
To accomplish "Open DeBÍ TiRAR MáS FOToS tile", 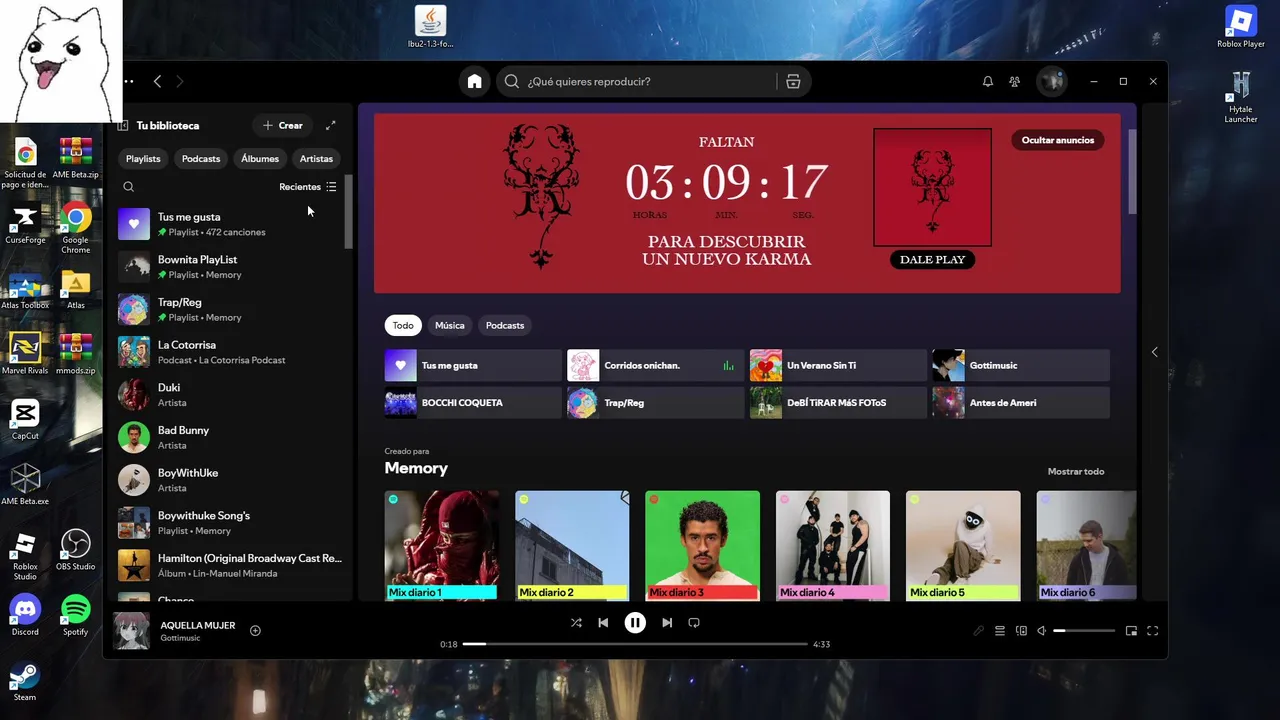I will [x=838, y=402].
